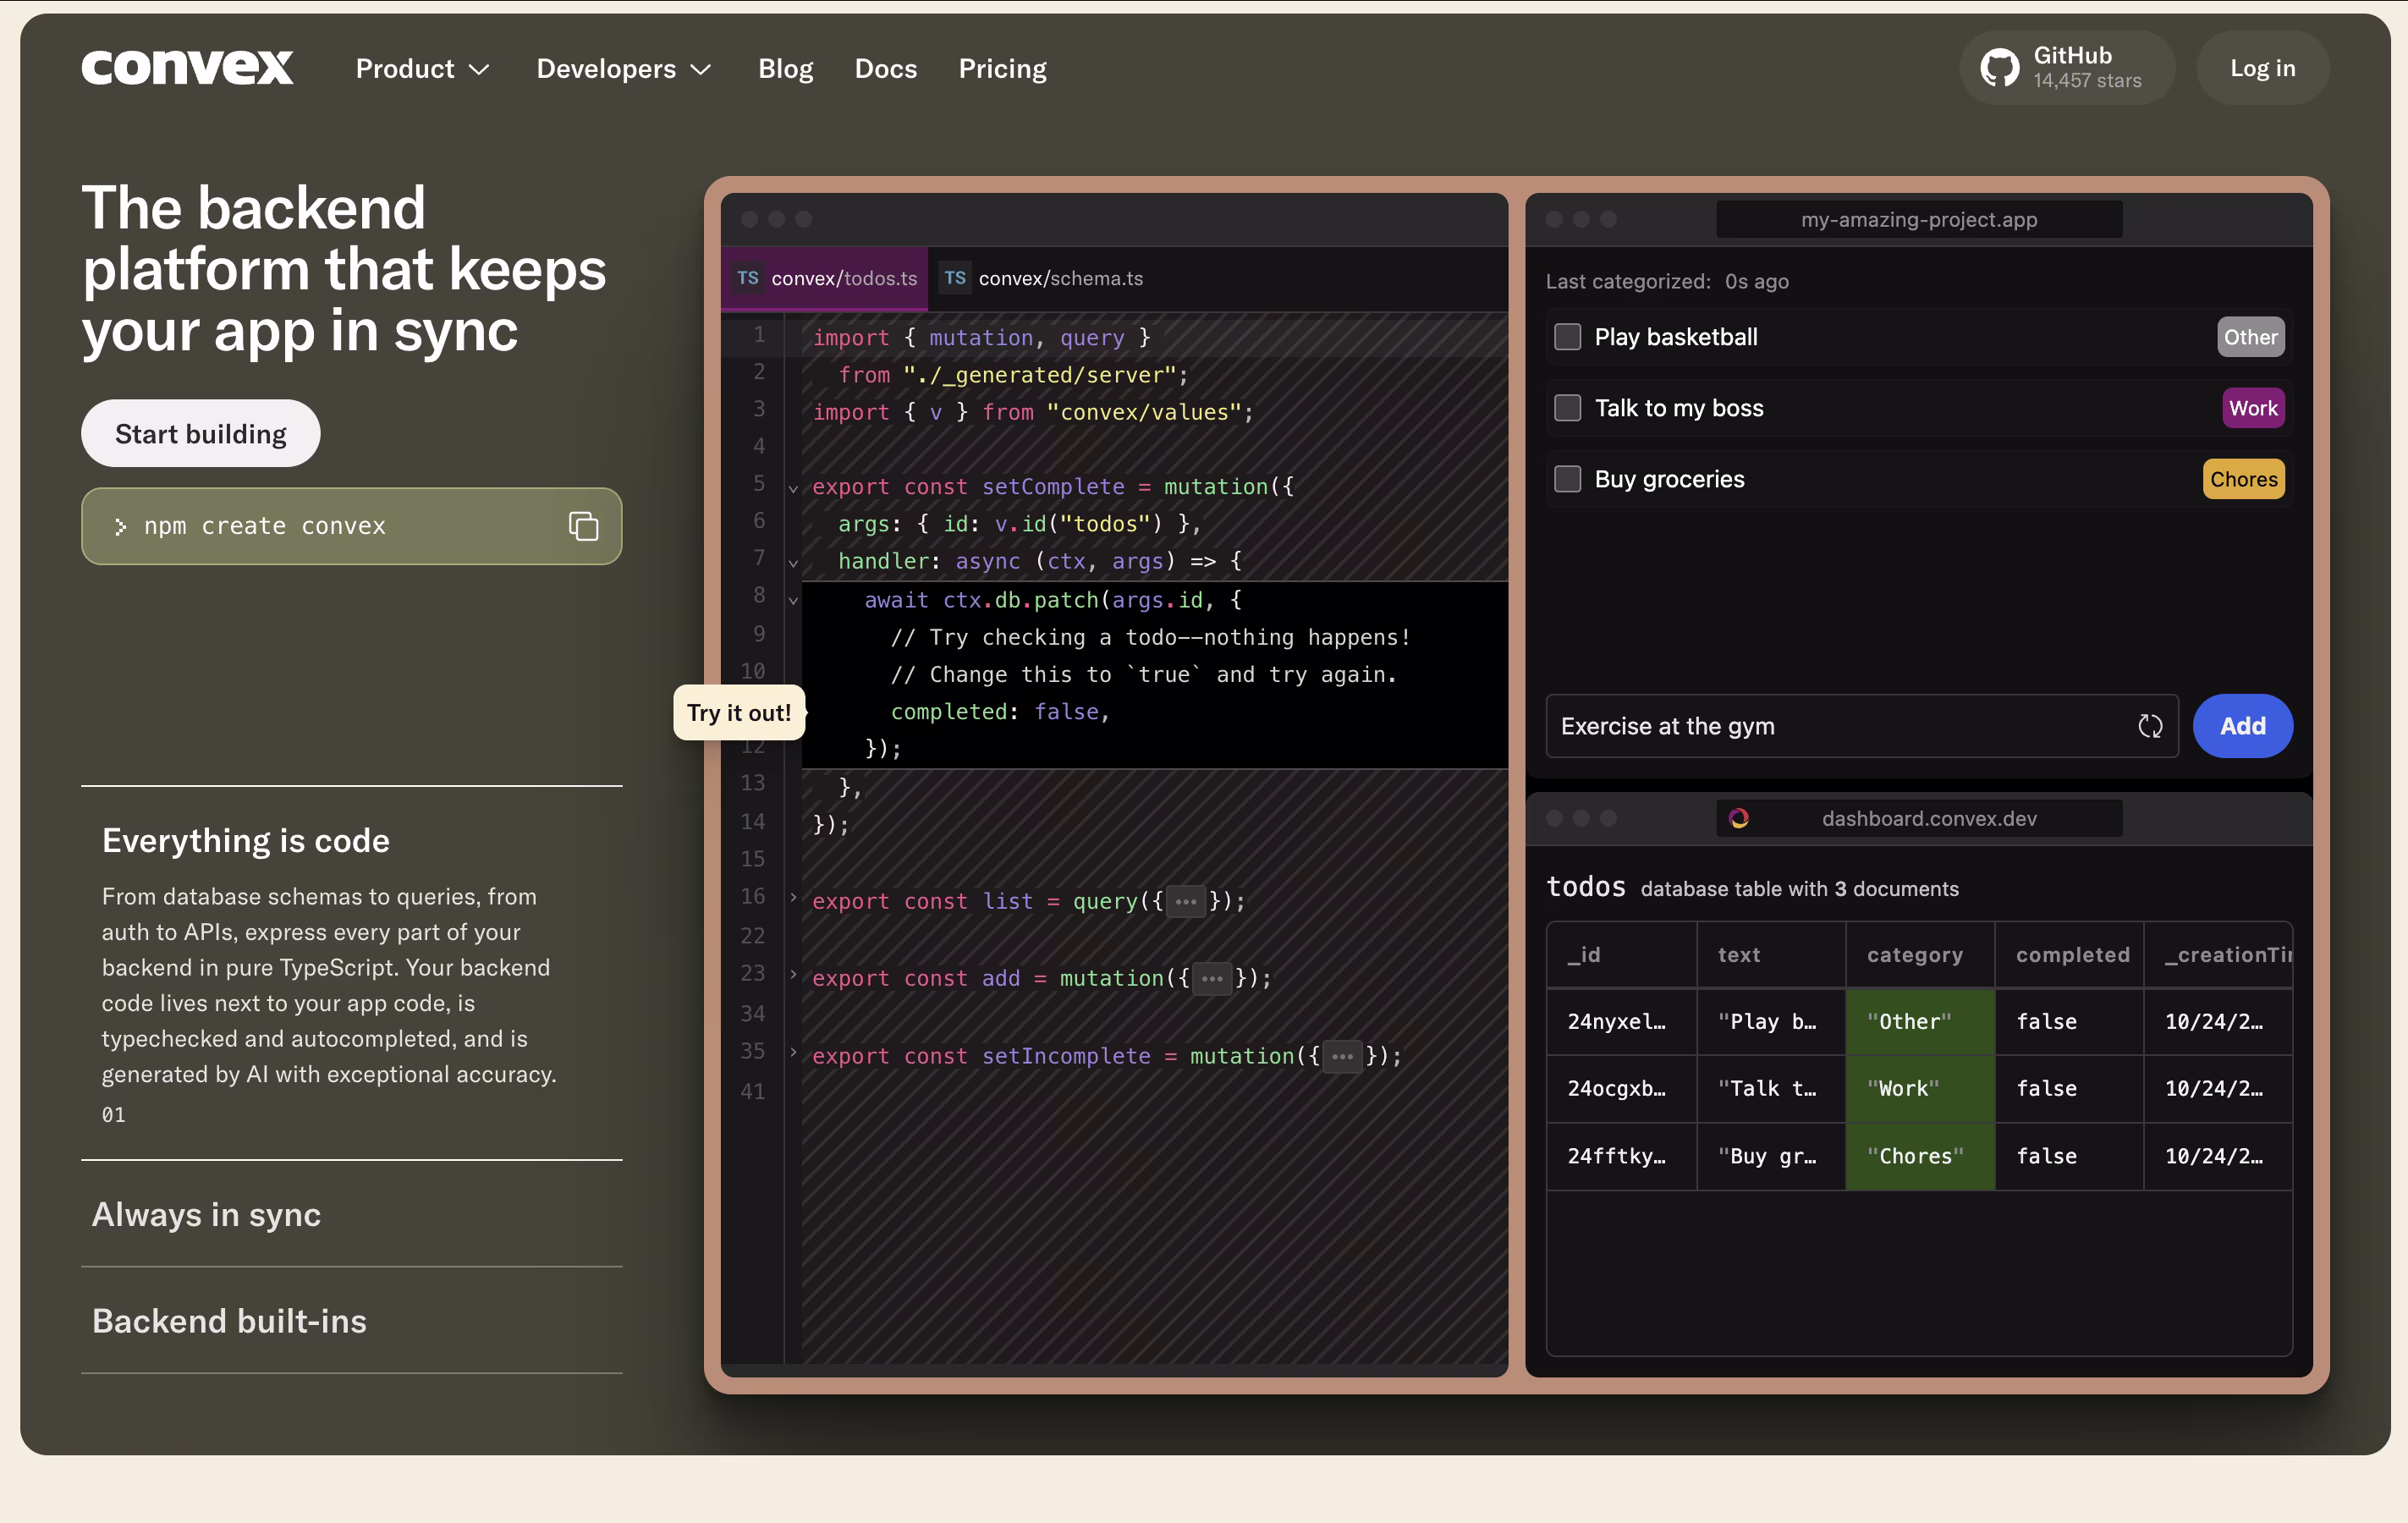Screen dimensions: 2408x1523
Task: Copy the npm create convex command
Action: click(x=583, y=526)
